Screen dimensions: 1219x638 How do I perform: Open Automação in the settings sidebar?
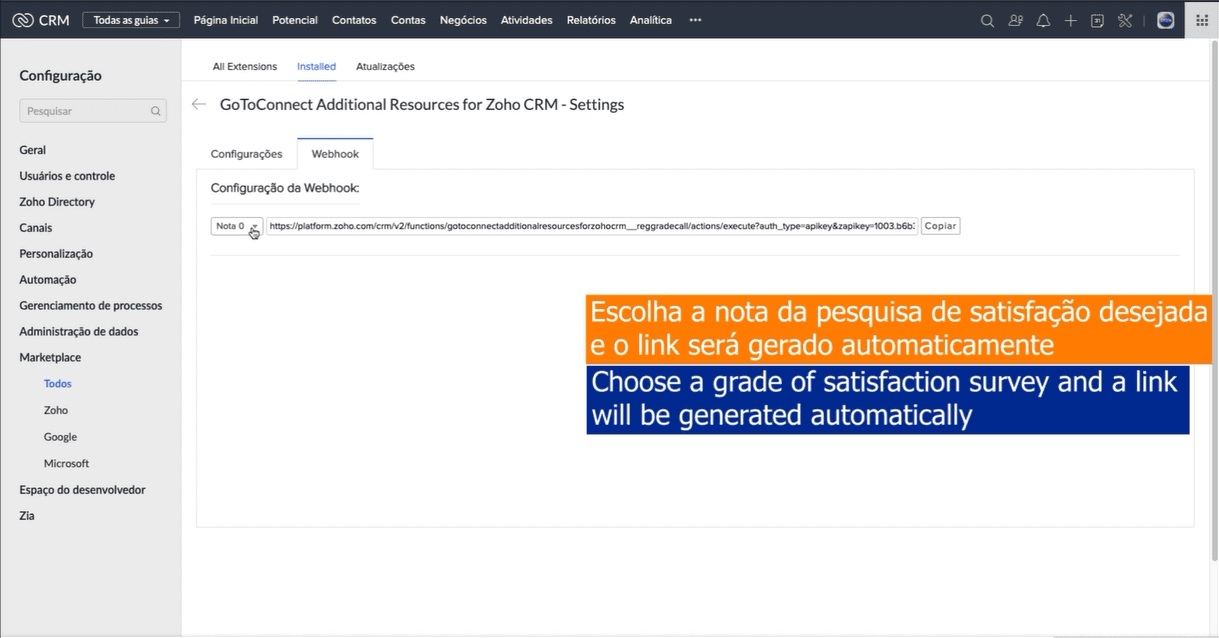pos(48,280)
